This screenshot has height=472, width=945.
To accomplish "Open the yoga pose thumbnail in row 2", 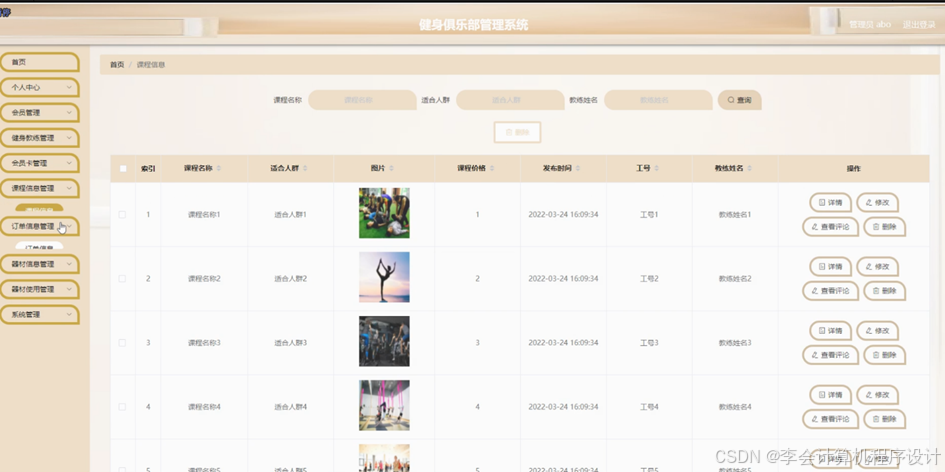I will pos(385,277).
